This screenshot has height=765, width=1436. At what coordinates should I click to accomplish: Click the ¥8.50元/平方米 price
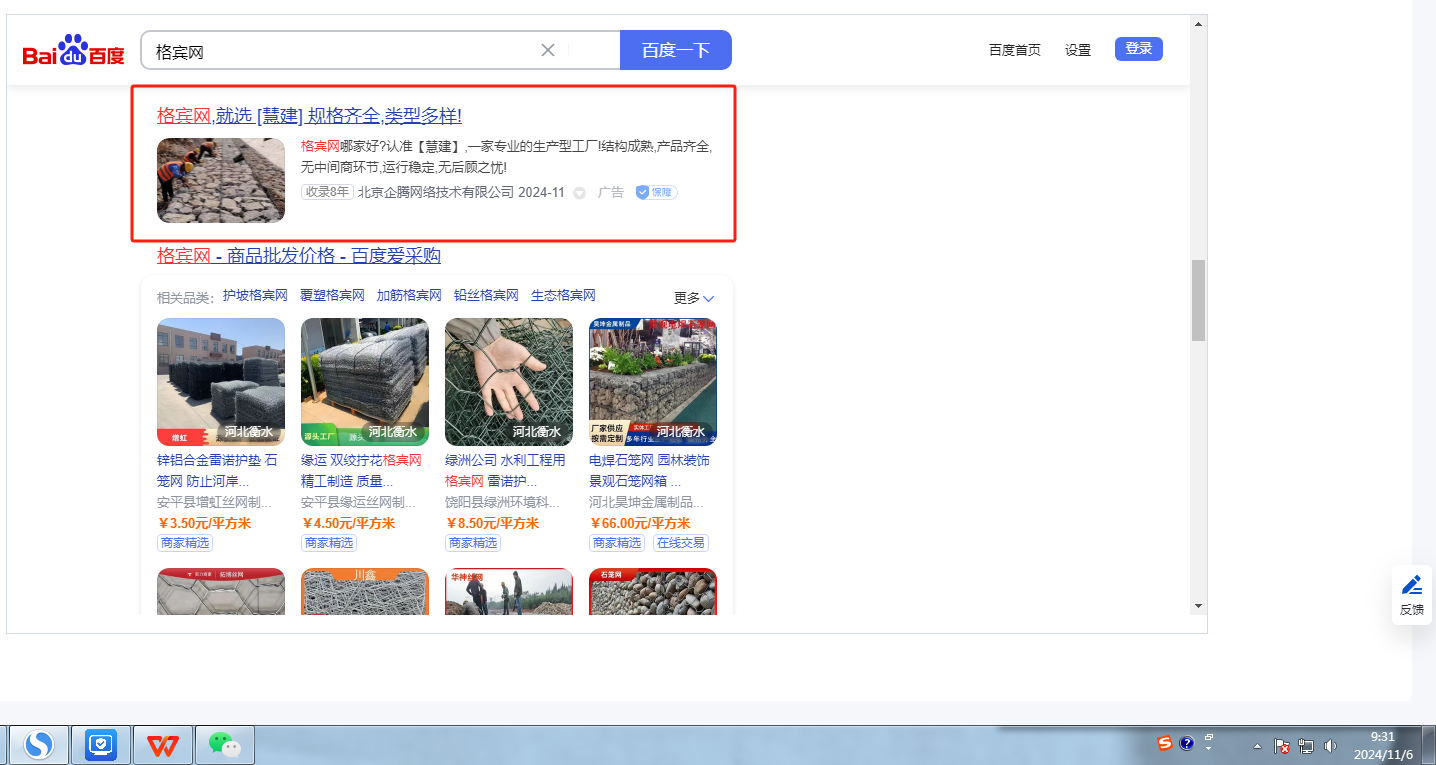492,523
